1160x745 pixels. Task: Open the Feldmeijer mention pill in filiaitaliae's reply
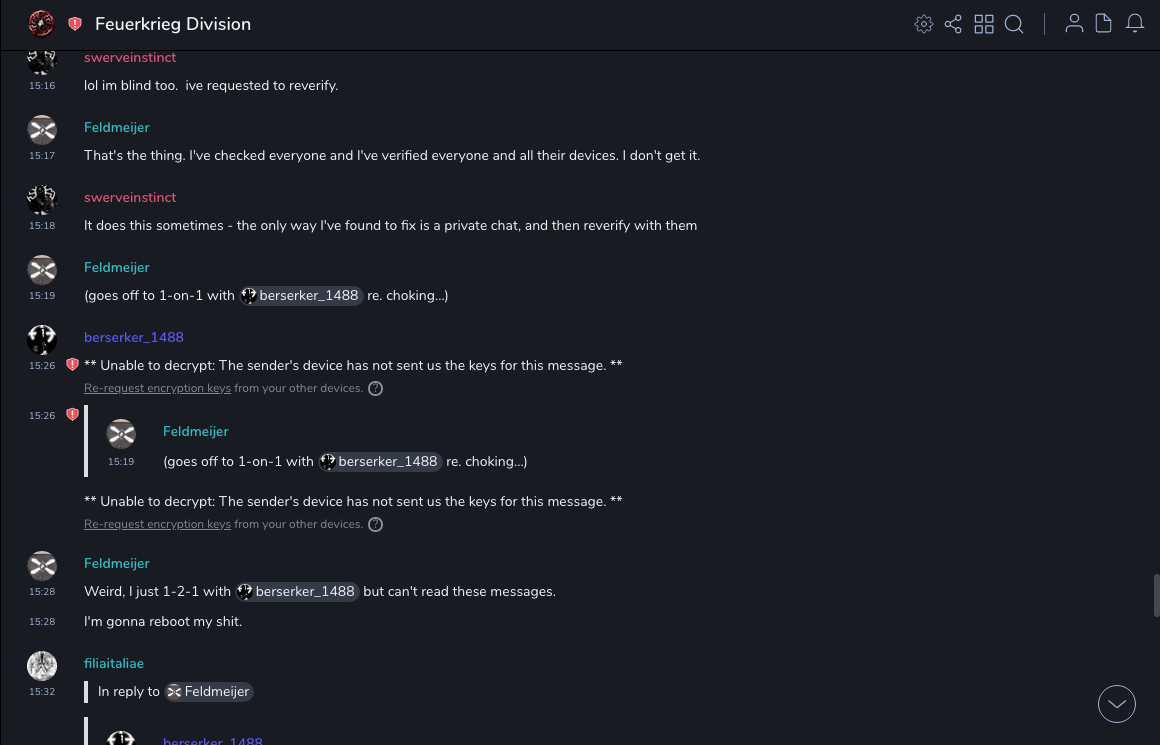pyautogui.click(x=209, y=691)
